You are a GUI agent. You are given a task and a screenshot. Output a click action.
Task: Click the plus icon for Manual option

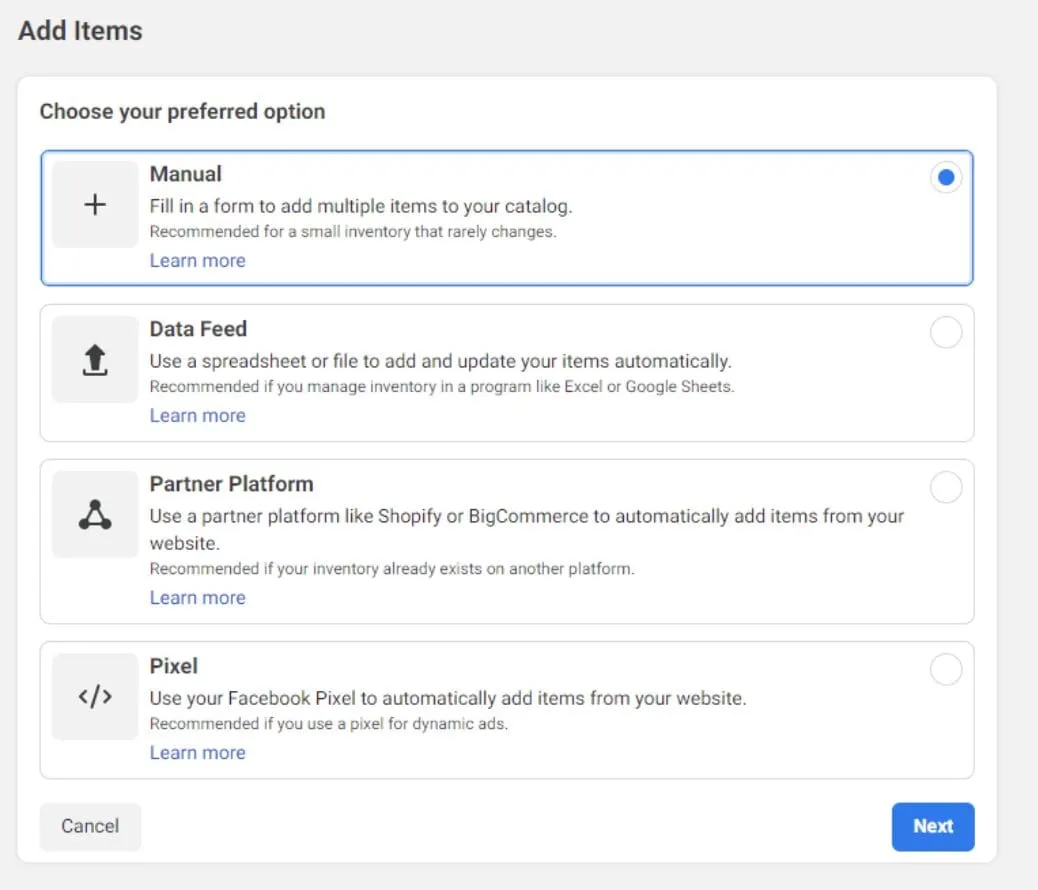(x=95, y=205)
